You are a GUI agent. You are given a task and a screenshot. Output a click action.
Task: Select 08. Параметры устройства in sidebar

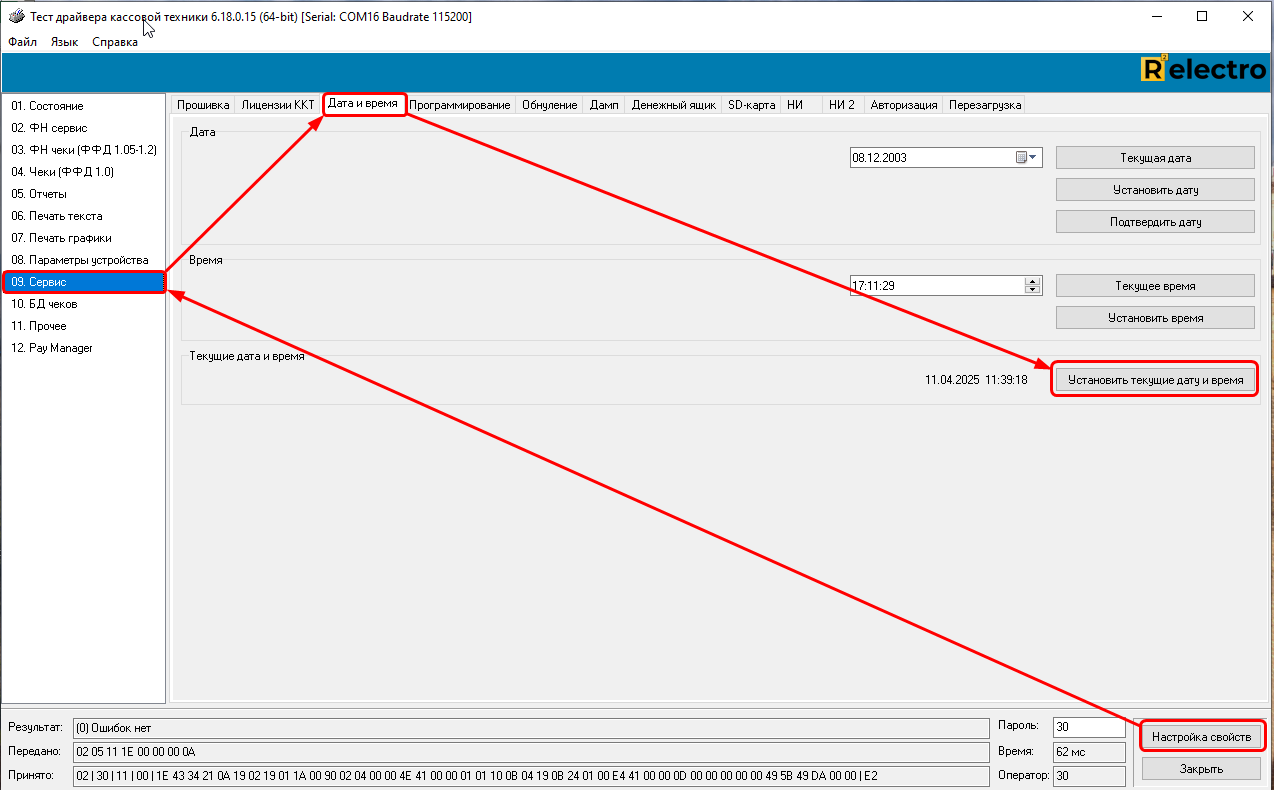(80, 260)
